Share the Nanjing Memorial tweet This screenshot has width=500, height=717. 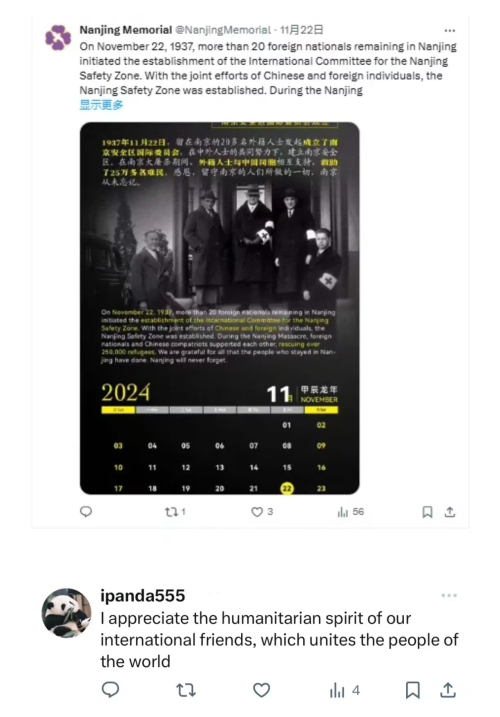[450, 512]
